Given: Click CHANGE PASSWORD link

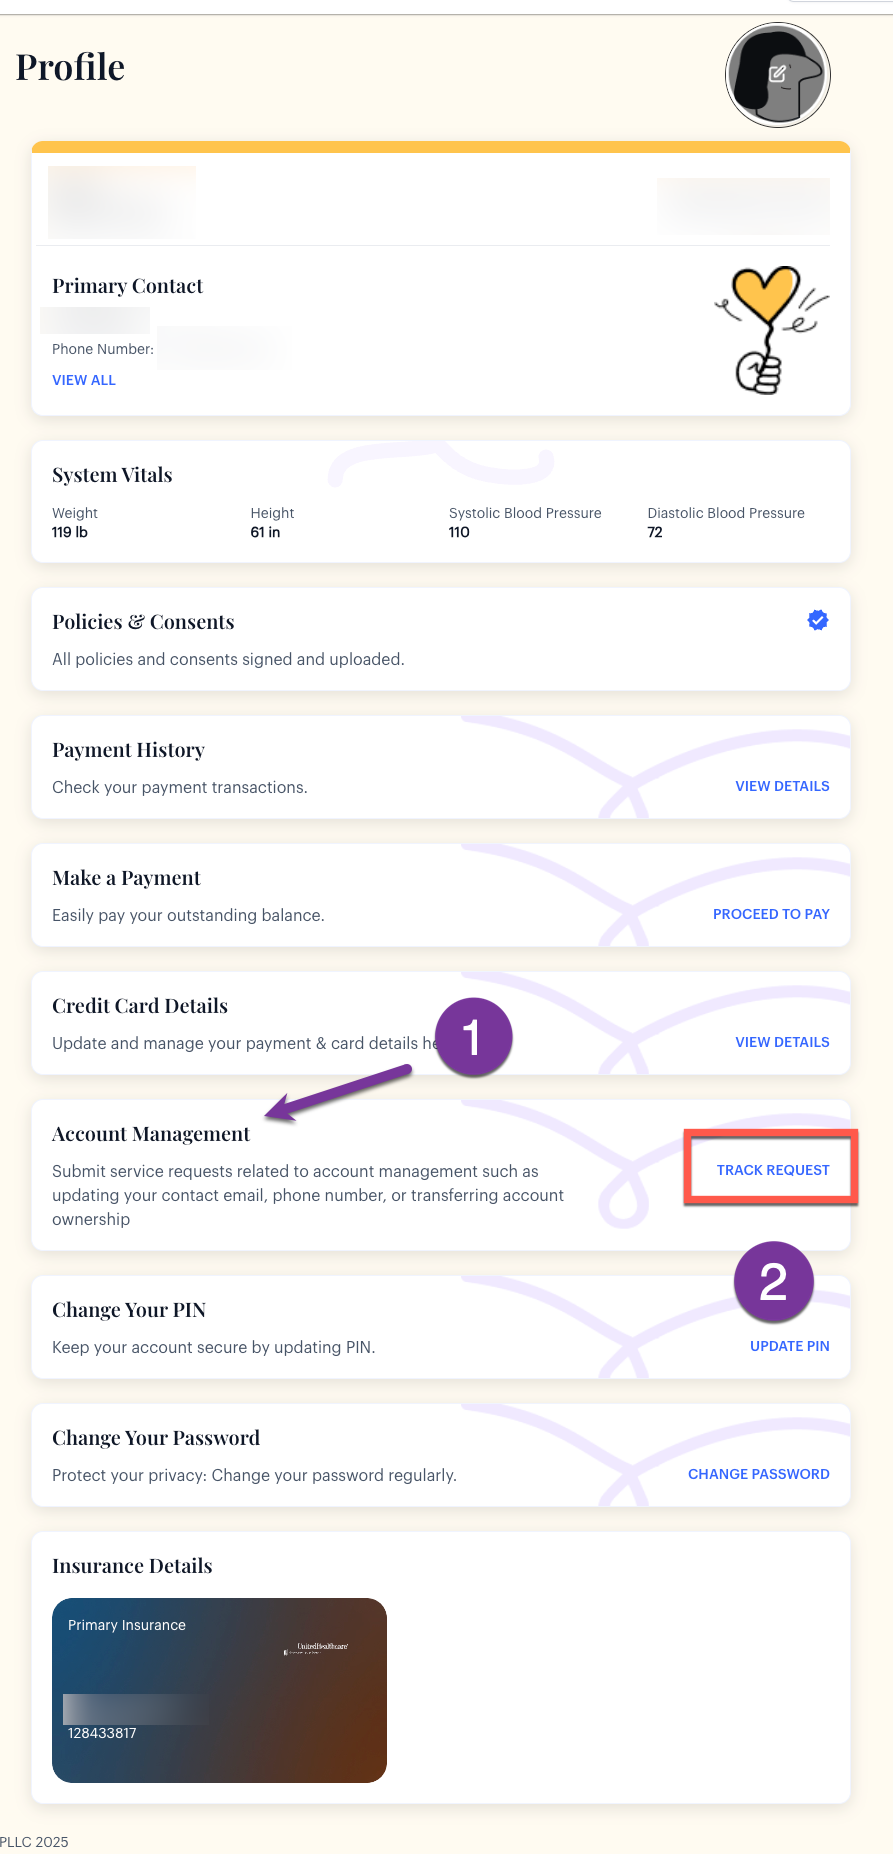Looking at the screenshot, I should click(759, 1474).
